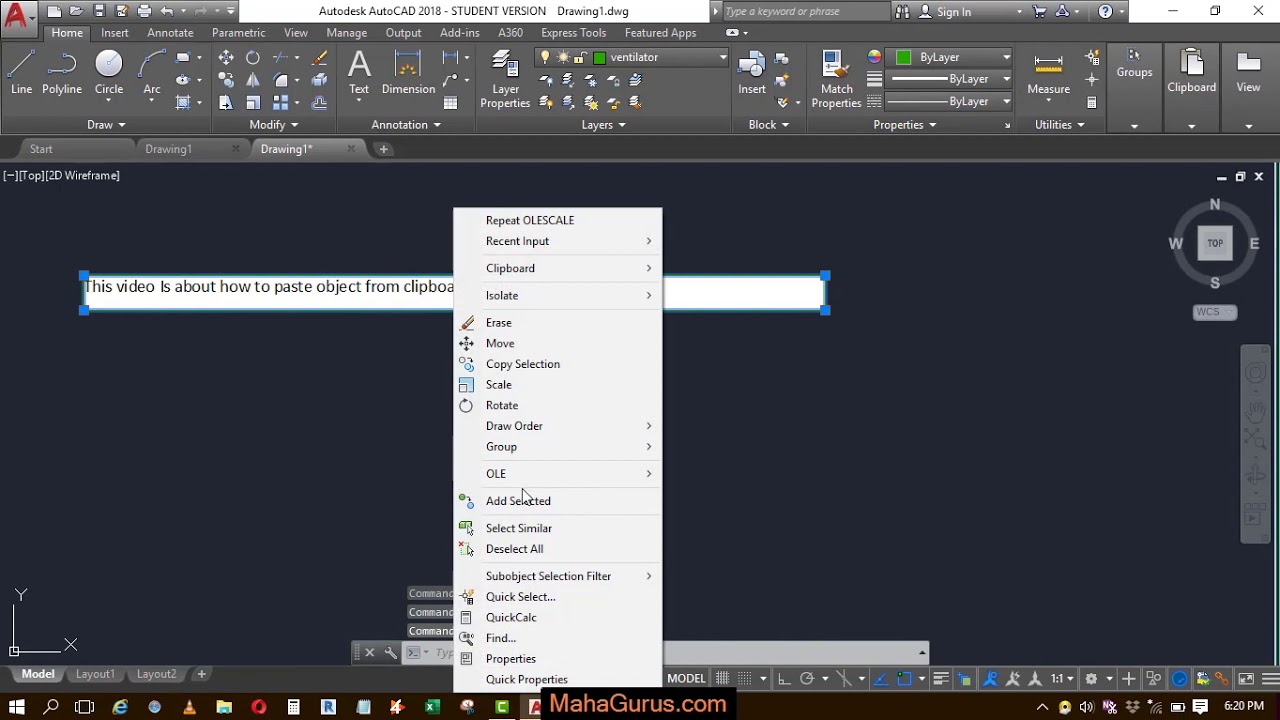The image size is (1280, 720).
Task: Toggle MODEL space button in status bar
Action: (x=686, y=679)
